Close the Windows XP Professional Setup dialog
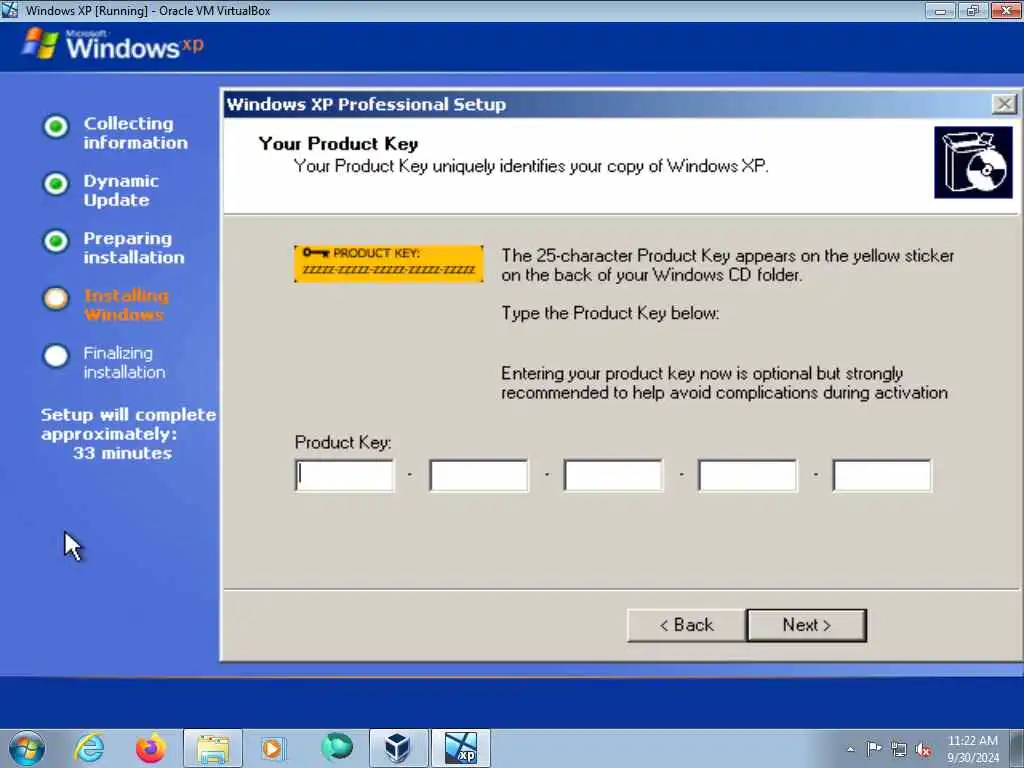Image resolution: width=1024 pixels, height=768 pixels. [x=1004, y=104]
